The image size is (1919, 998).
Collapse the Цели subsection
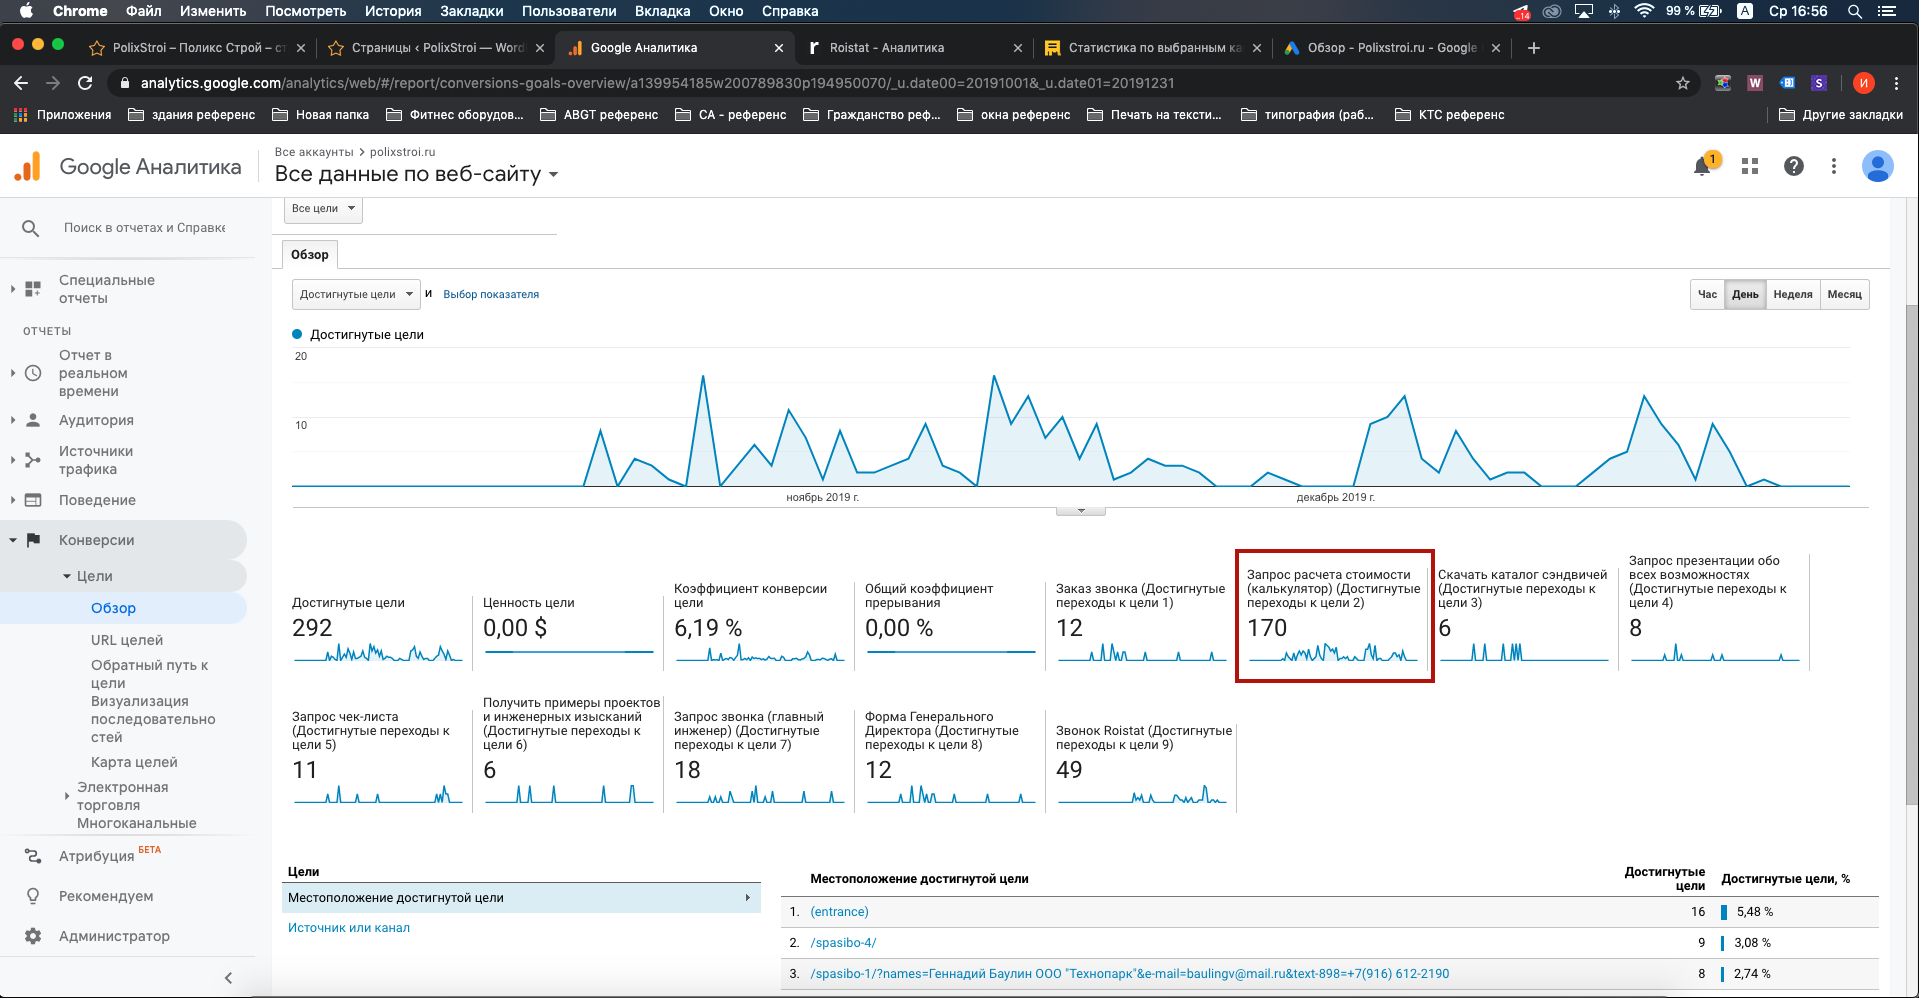tap(67, 576)
